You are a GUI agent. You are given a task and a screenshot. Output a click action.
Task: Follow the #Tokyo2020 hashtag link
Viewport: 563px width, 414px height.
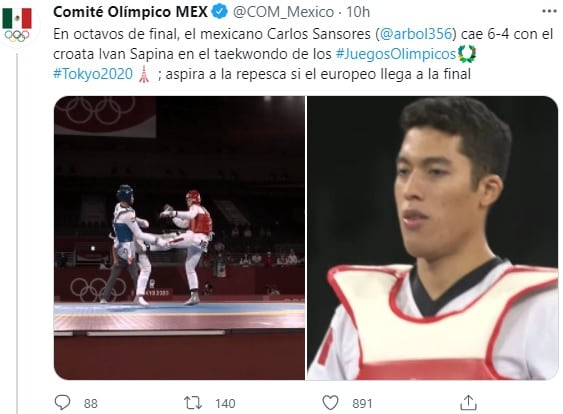tap(93, 74)
